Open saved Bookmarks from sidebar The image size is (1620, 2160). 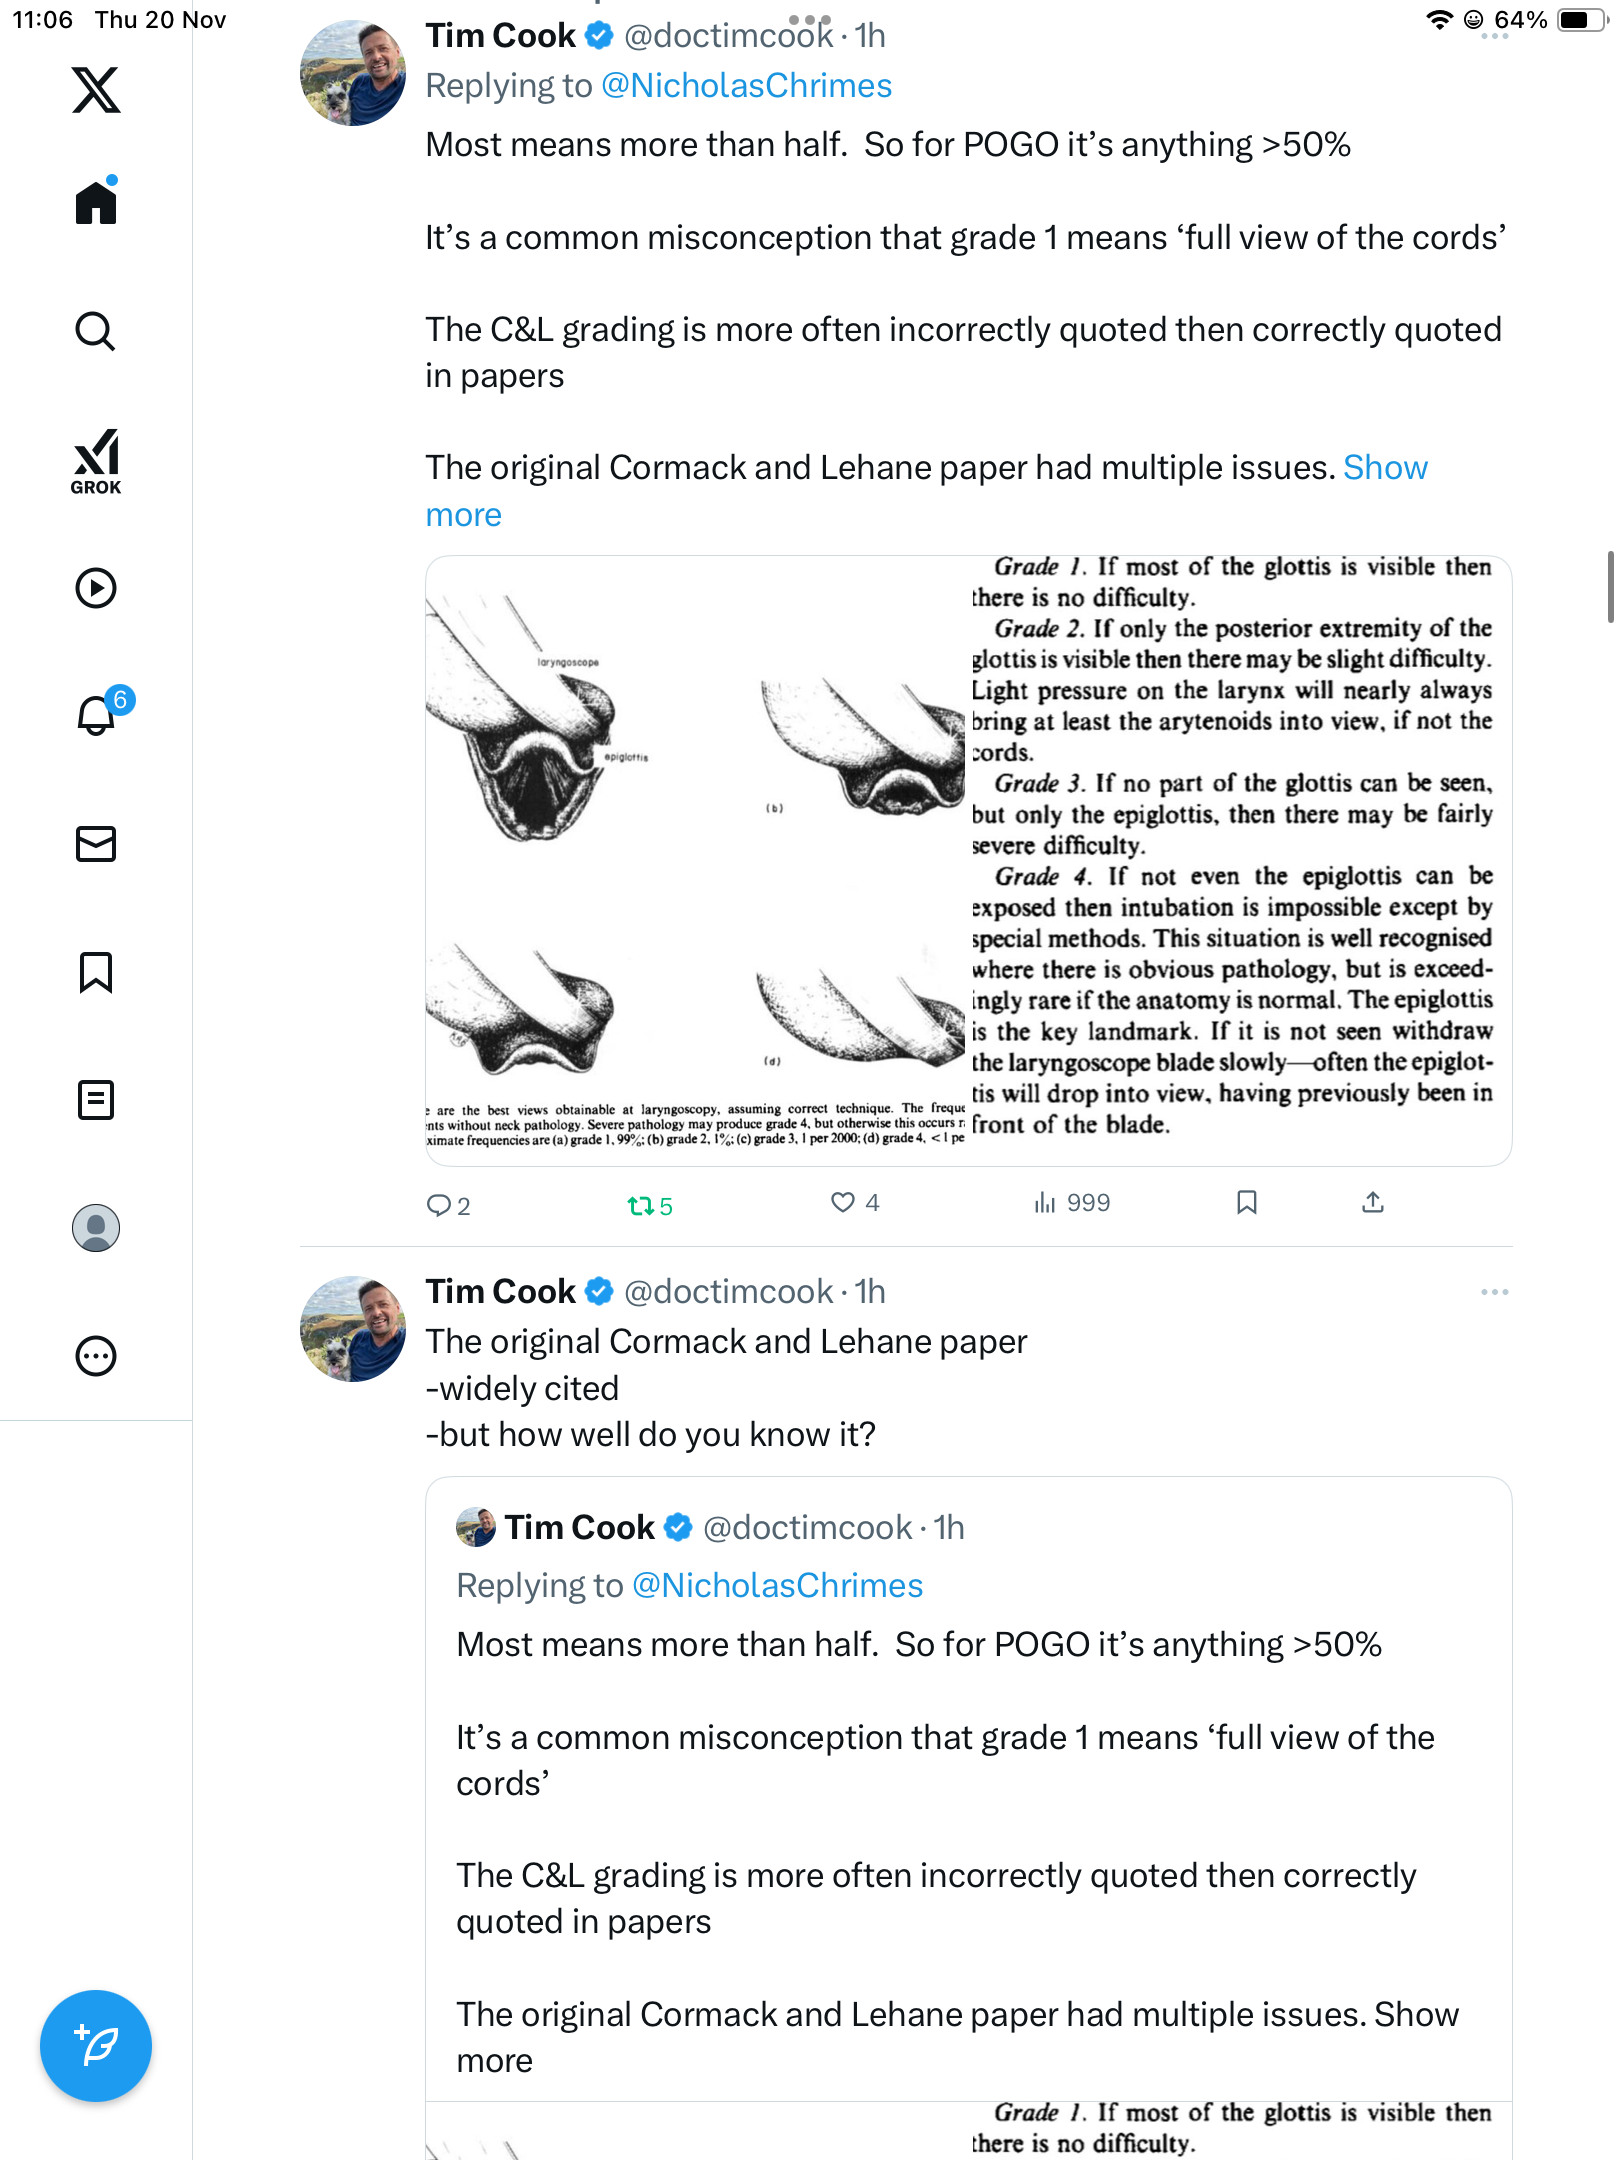[96, 972]
